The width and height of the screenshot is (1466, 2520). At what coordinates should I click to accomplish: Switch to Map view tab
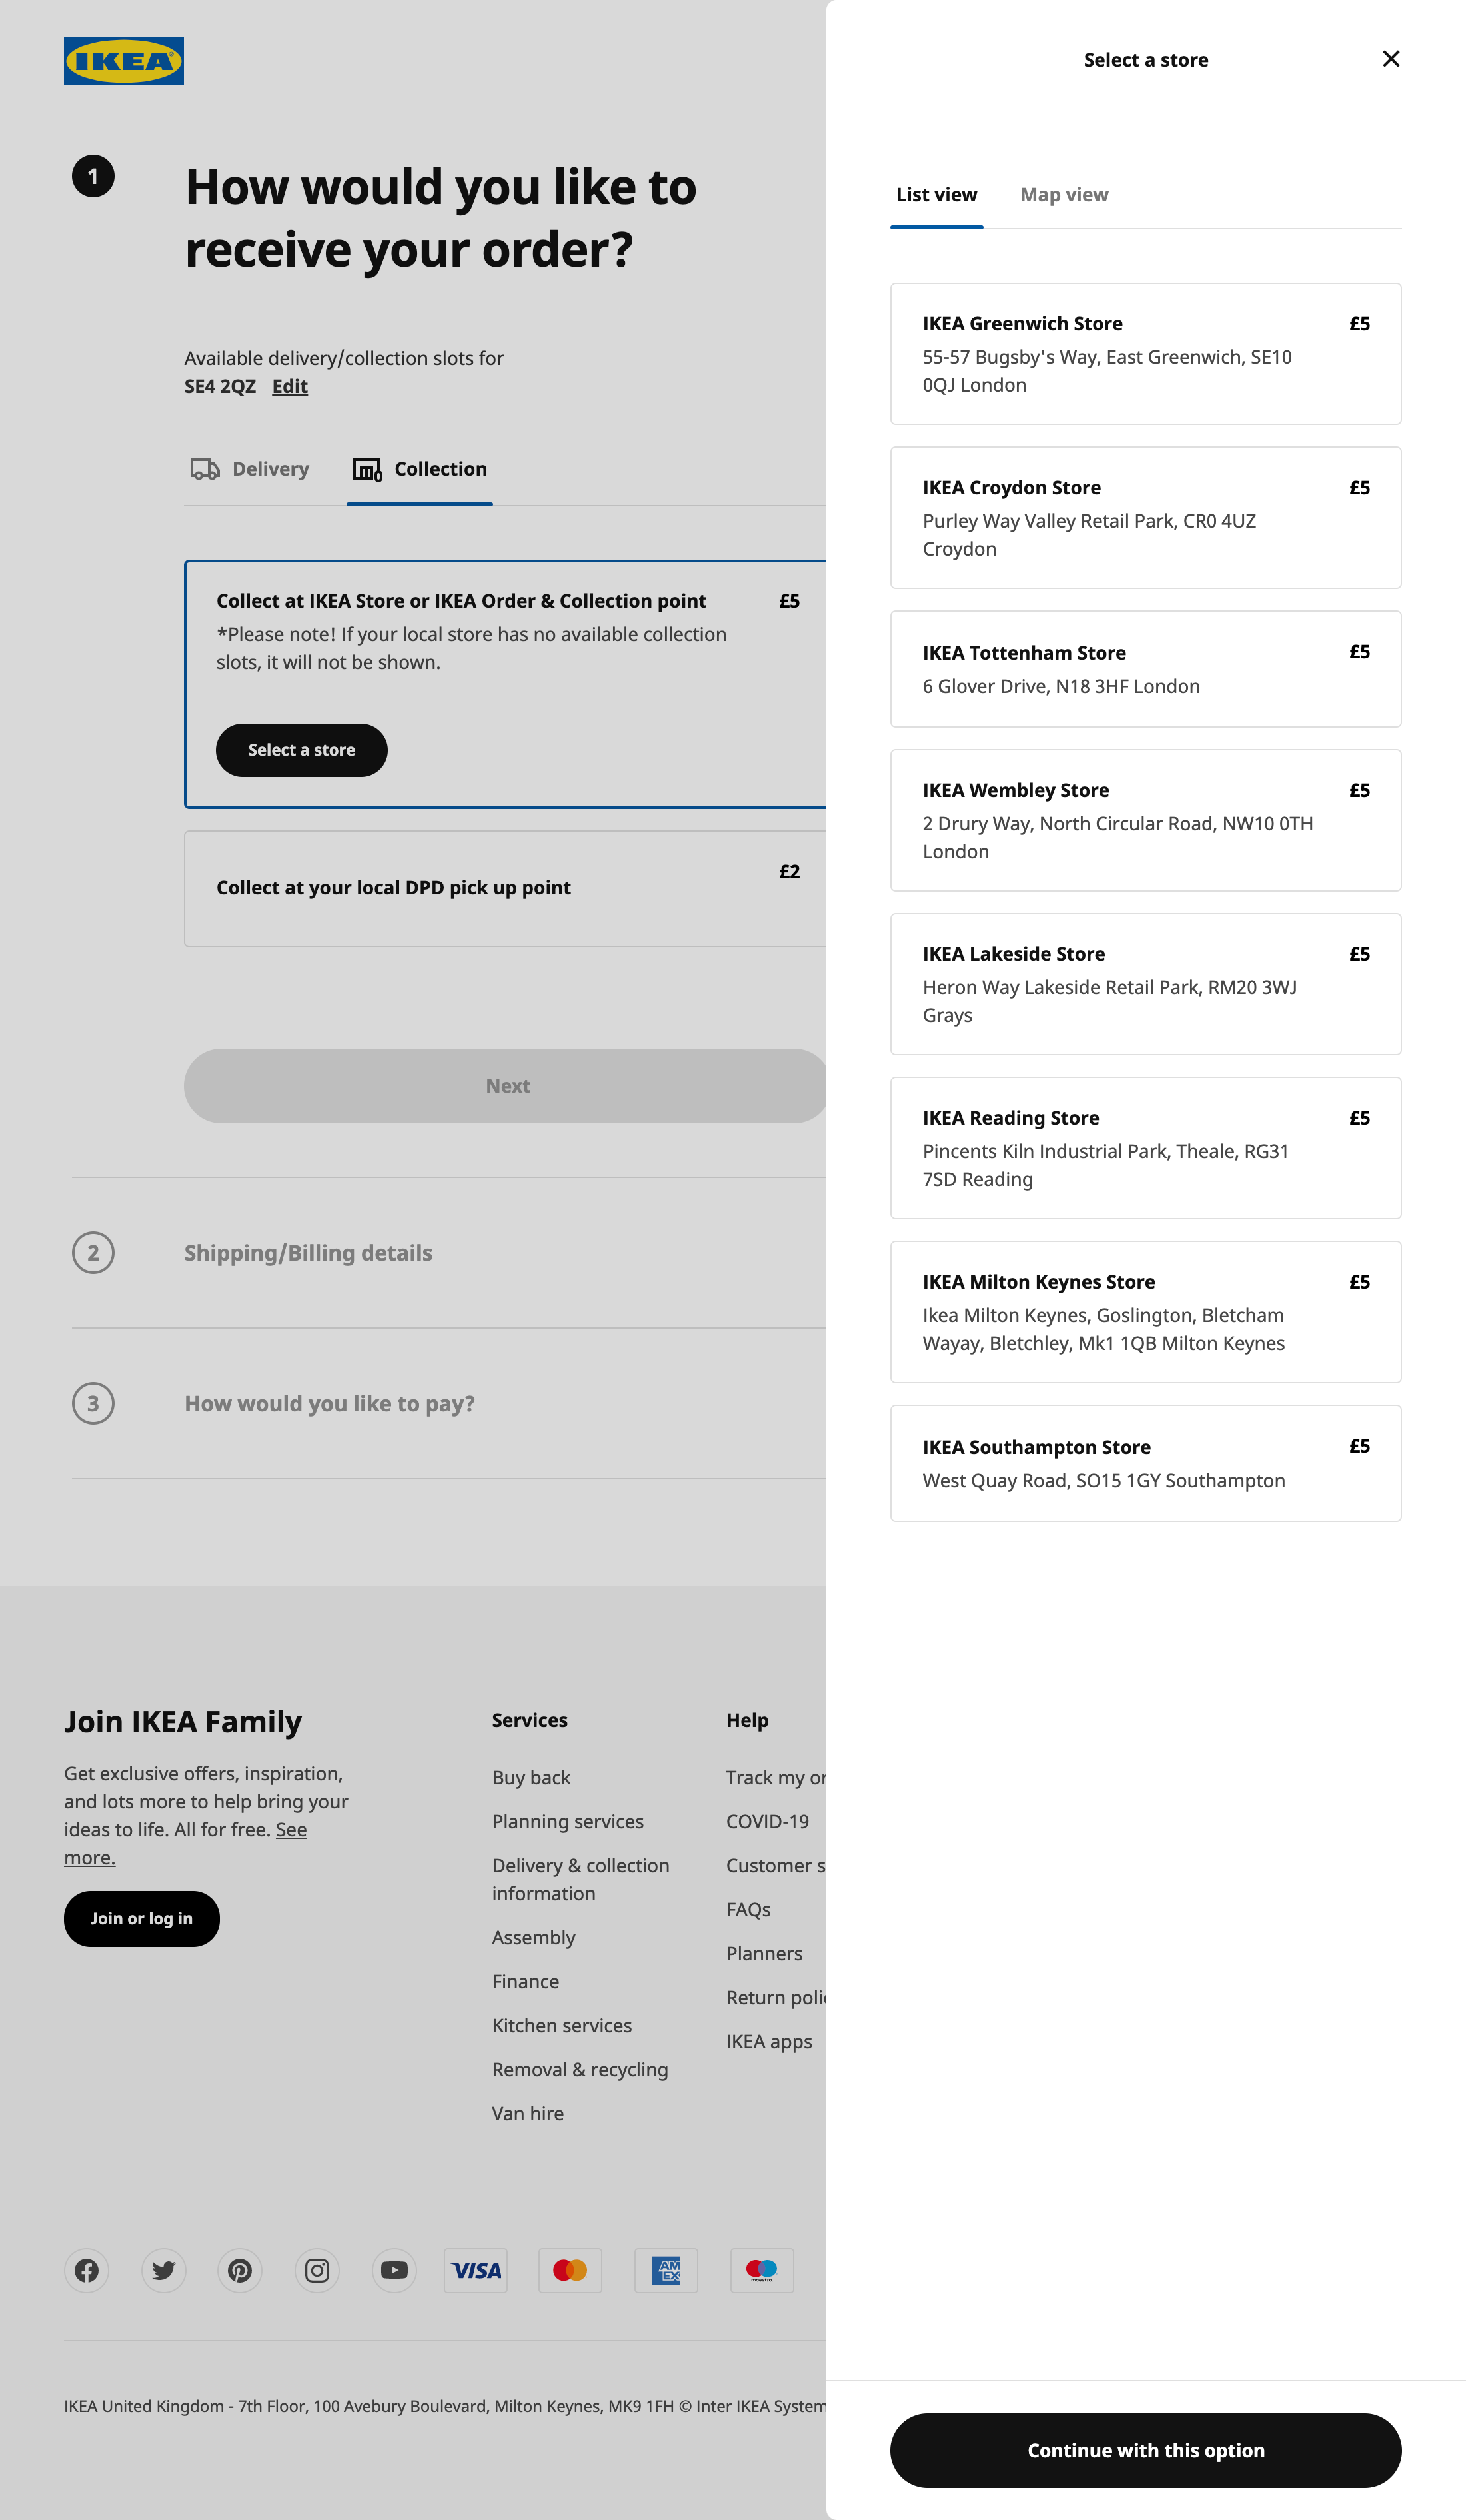(1063, 195)
